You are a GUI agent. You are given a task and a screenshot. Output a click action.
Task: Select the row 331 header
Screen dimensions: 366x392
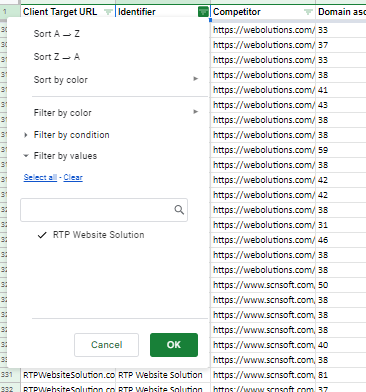7,375
